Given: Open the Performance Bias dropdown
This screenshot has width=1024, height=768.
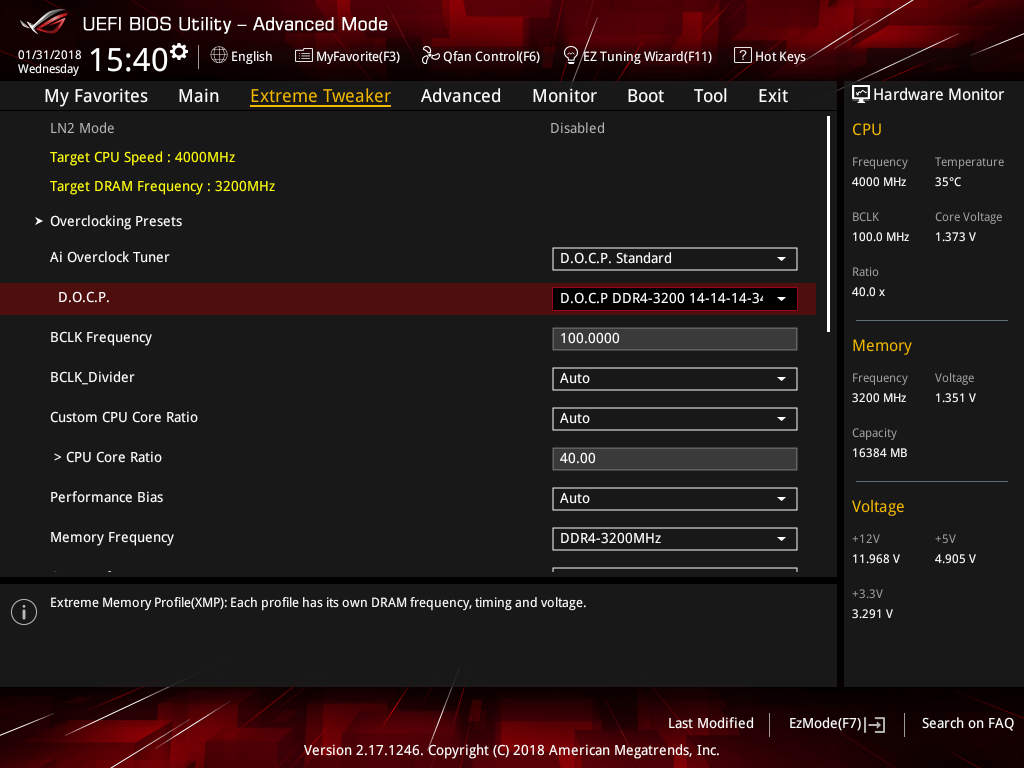Looking at the screenshot, I should coord(675,499).
